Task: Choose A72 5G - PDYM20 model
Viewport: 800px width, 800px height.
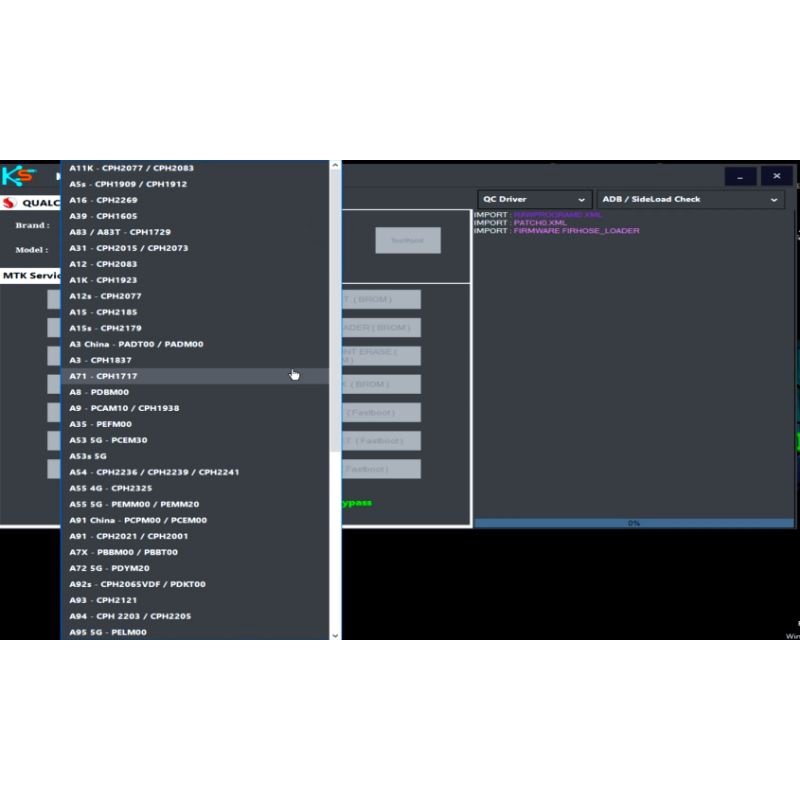Action: [x=195, y=568]
